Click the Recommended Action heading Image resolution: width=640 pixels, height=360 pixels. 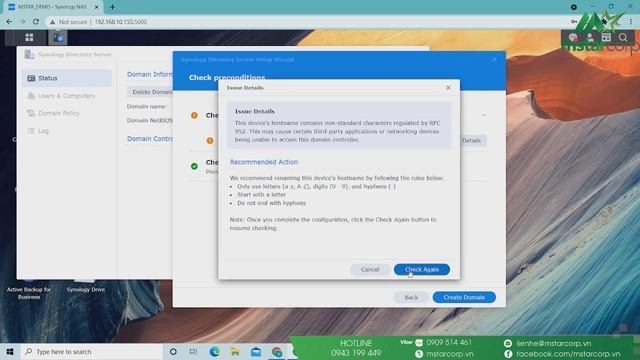[x=264, y=162]
